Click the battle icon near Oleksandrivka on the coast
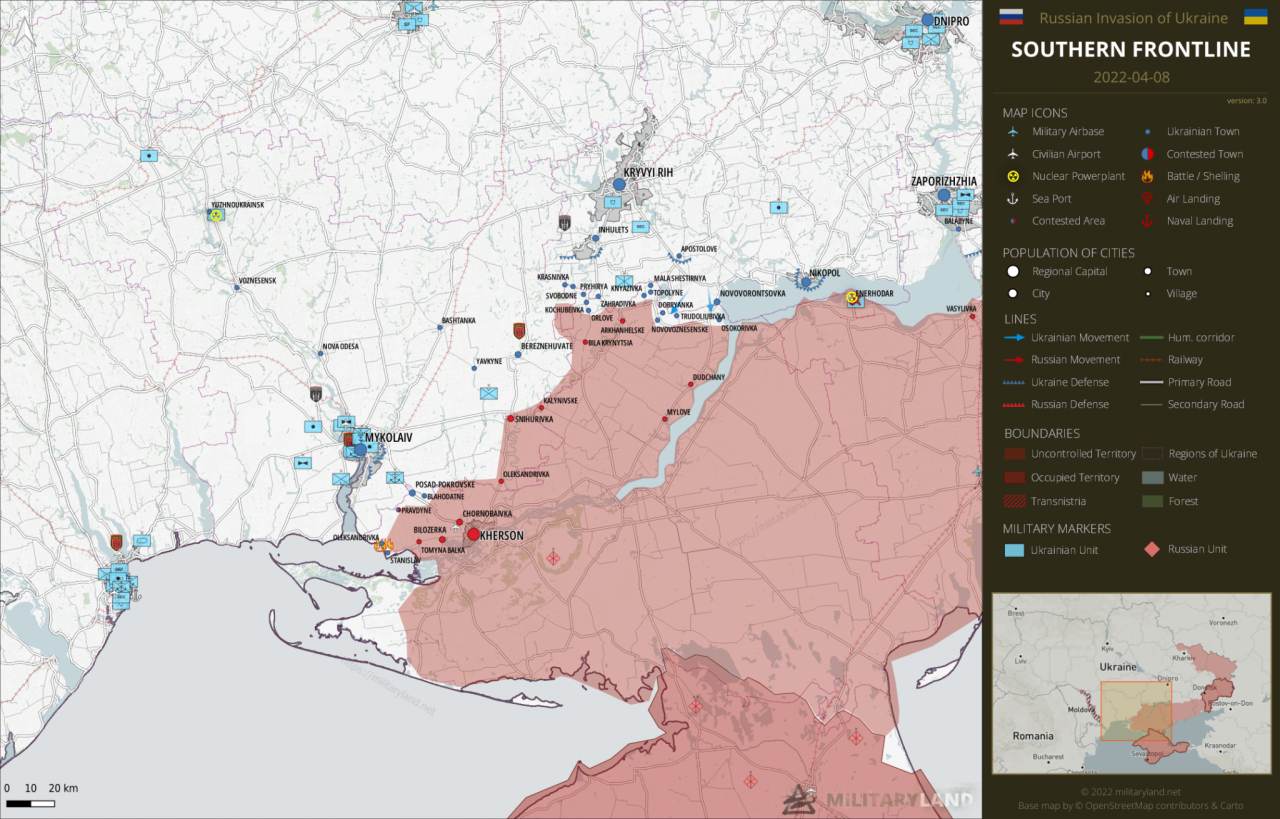This screenshot has width=1280, height=819. pos(383,545)
